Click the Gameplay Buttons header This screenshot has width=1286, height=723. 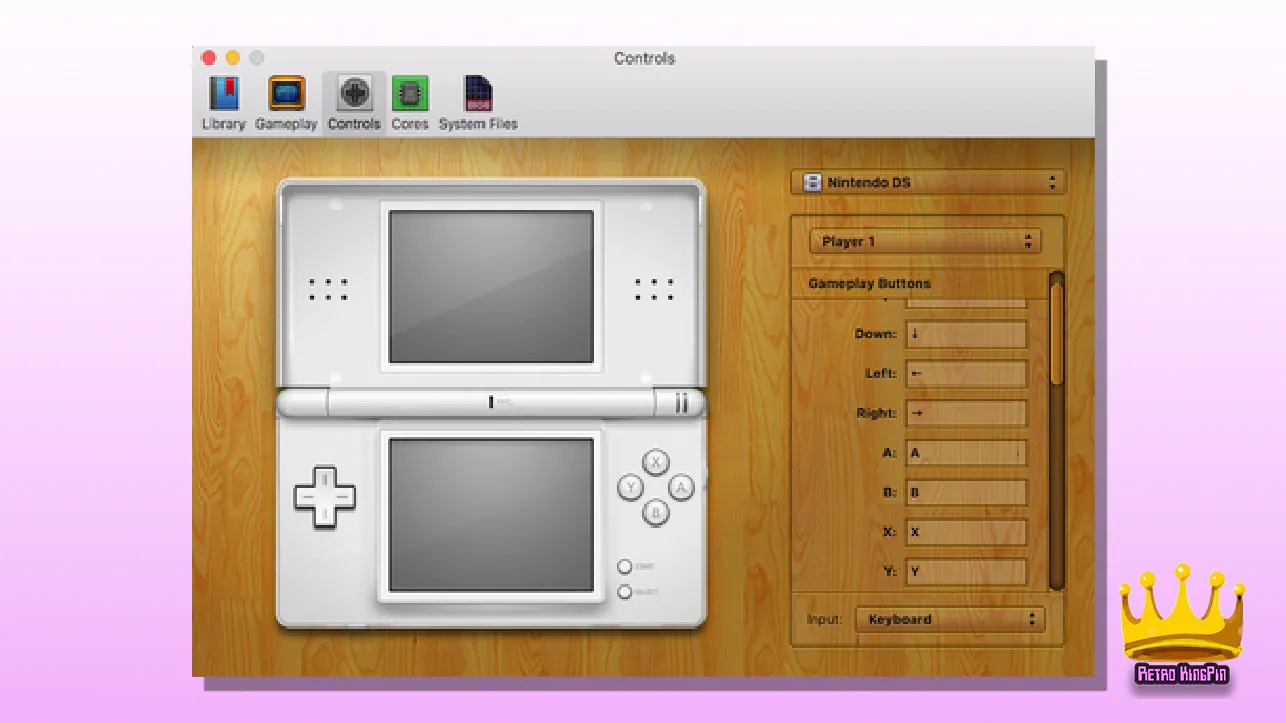click(x=869, y=284)
